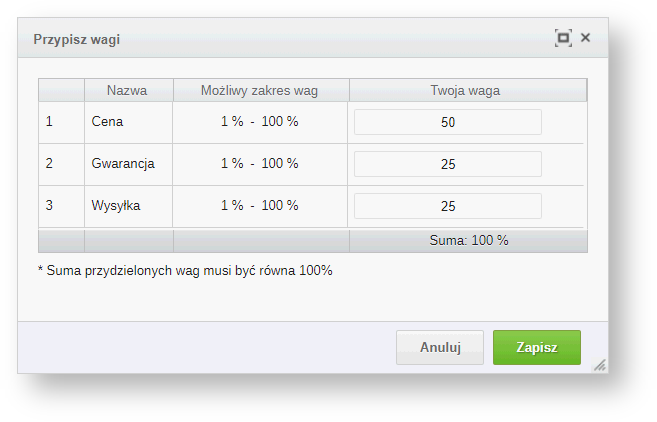Close the Przypisz wagi dialog

(586, 38)
